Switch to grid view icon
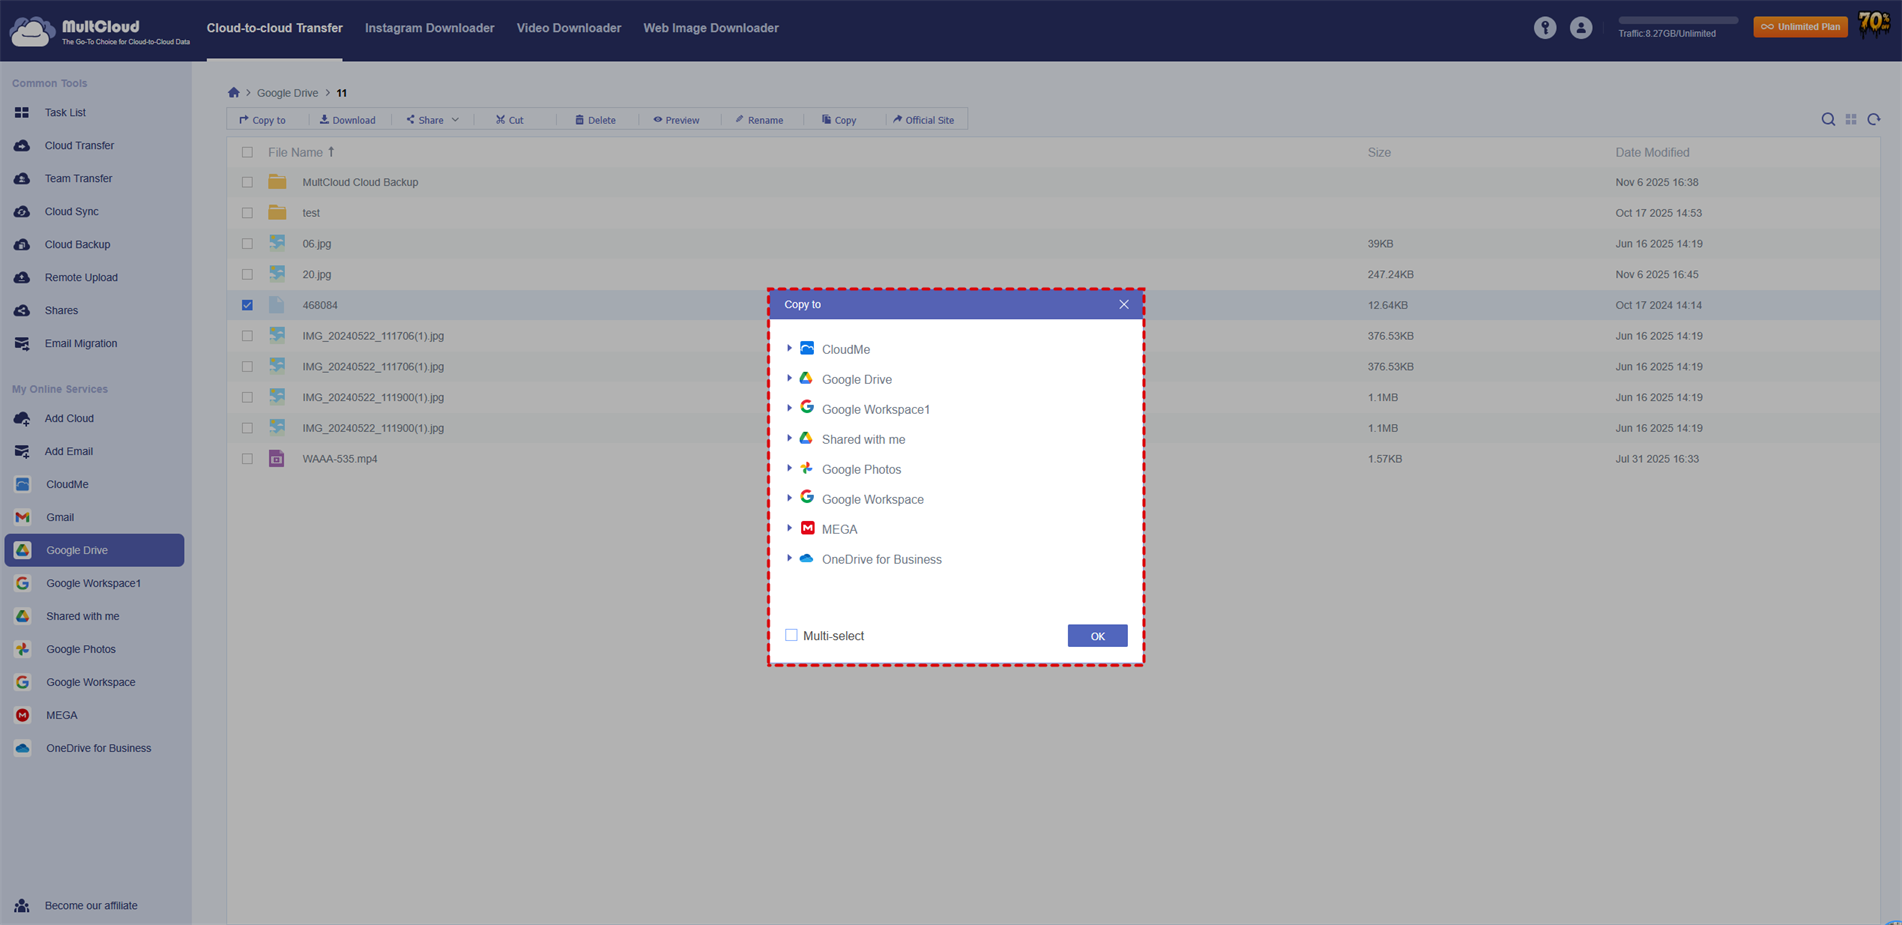The width and height of the screenshot is (1902, 925). [1851, 120]
